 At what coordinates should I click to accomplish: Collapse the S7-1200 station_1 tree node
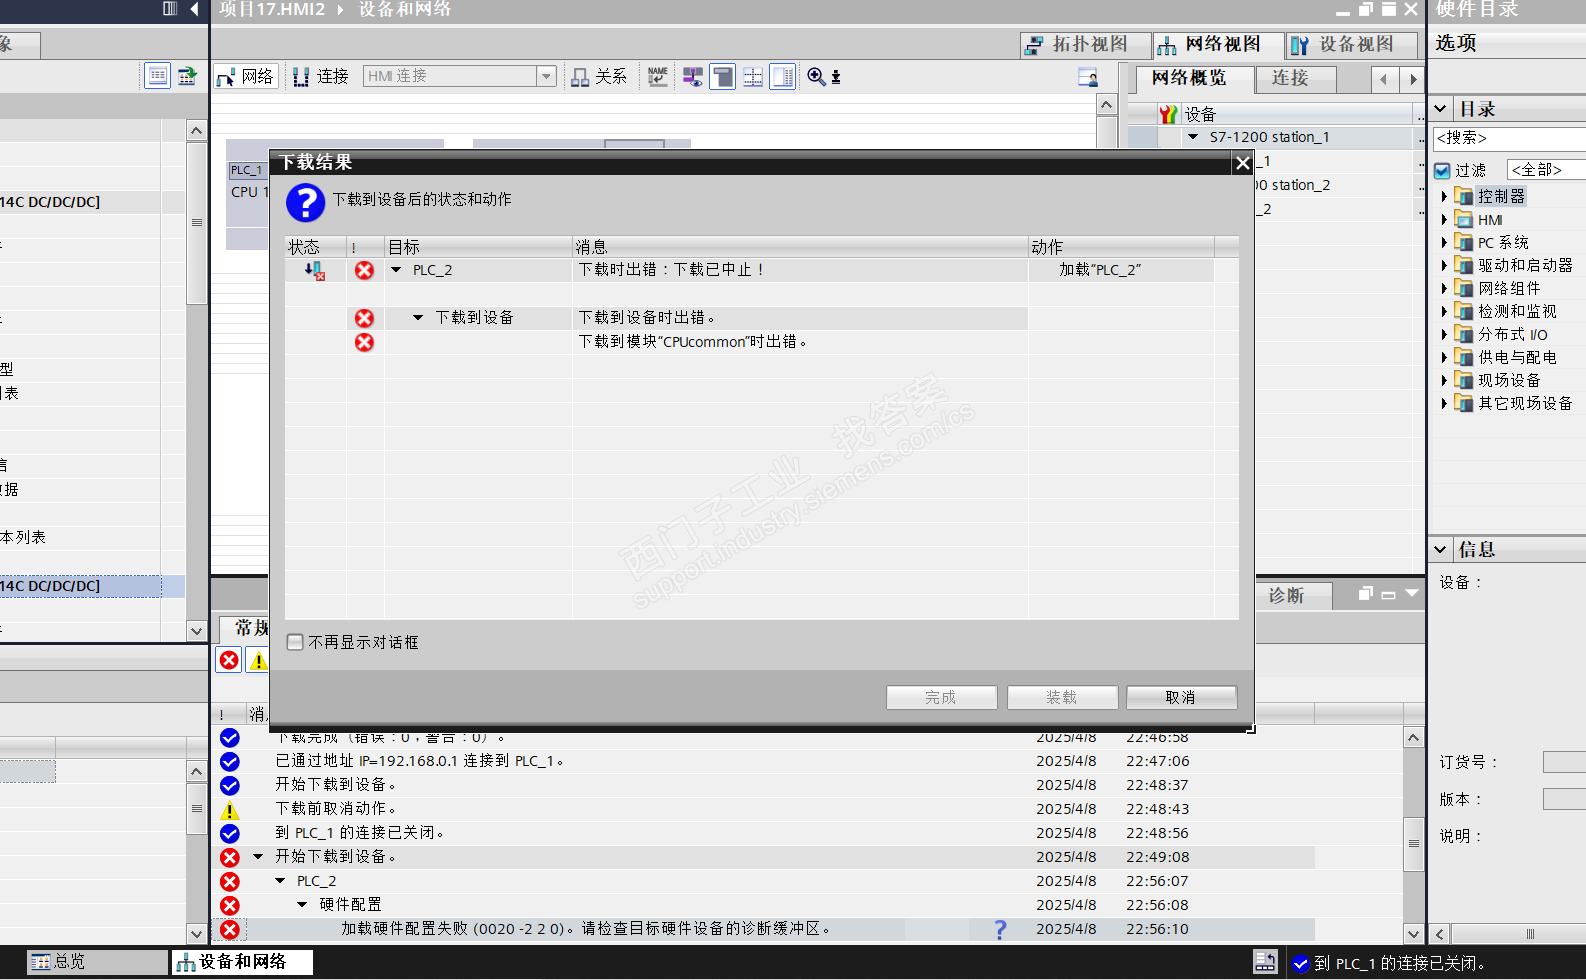(x=1193, y=137)
